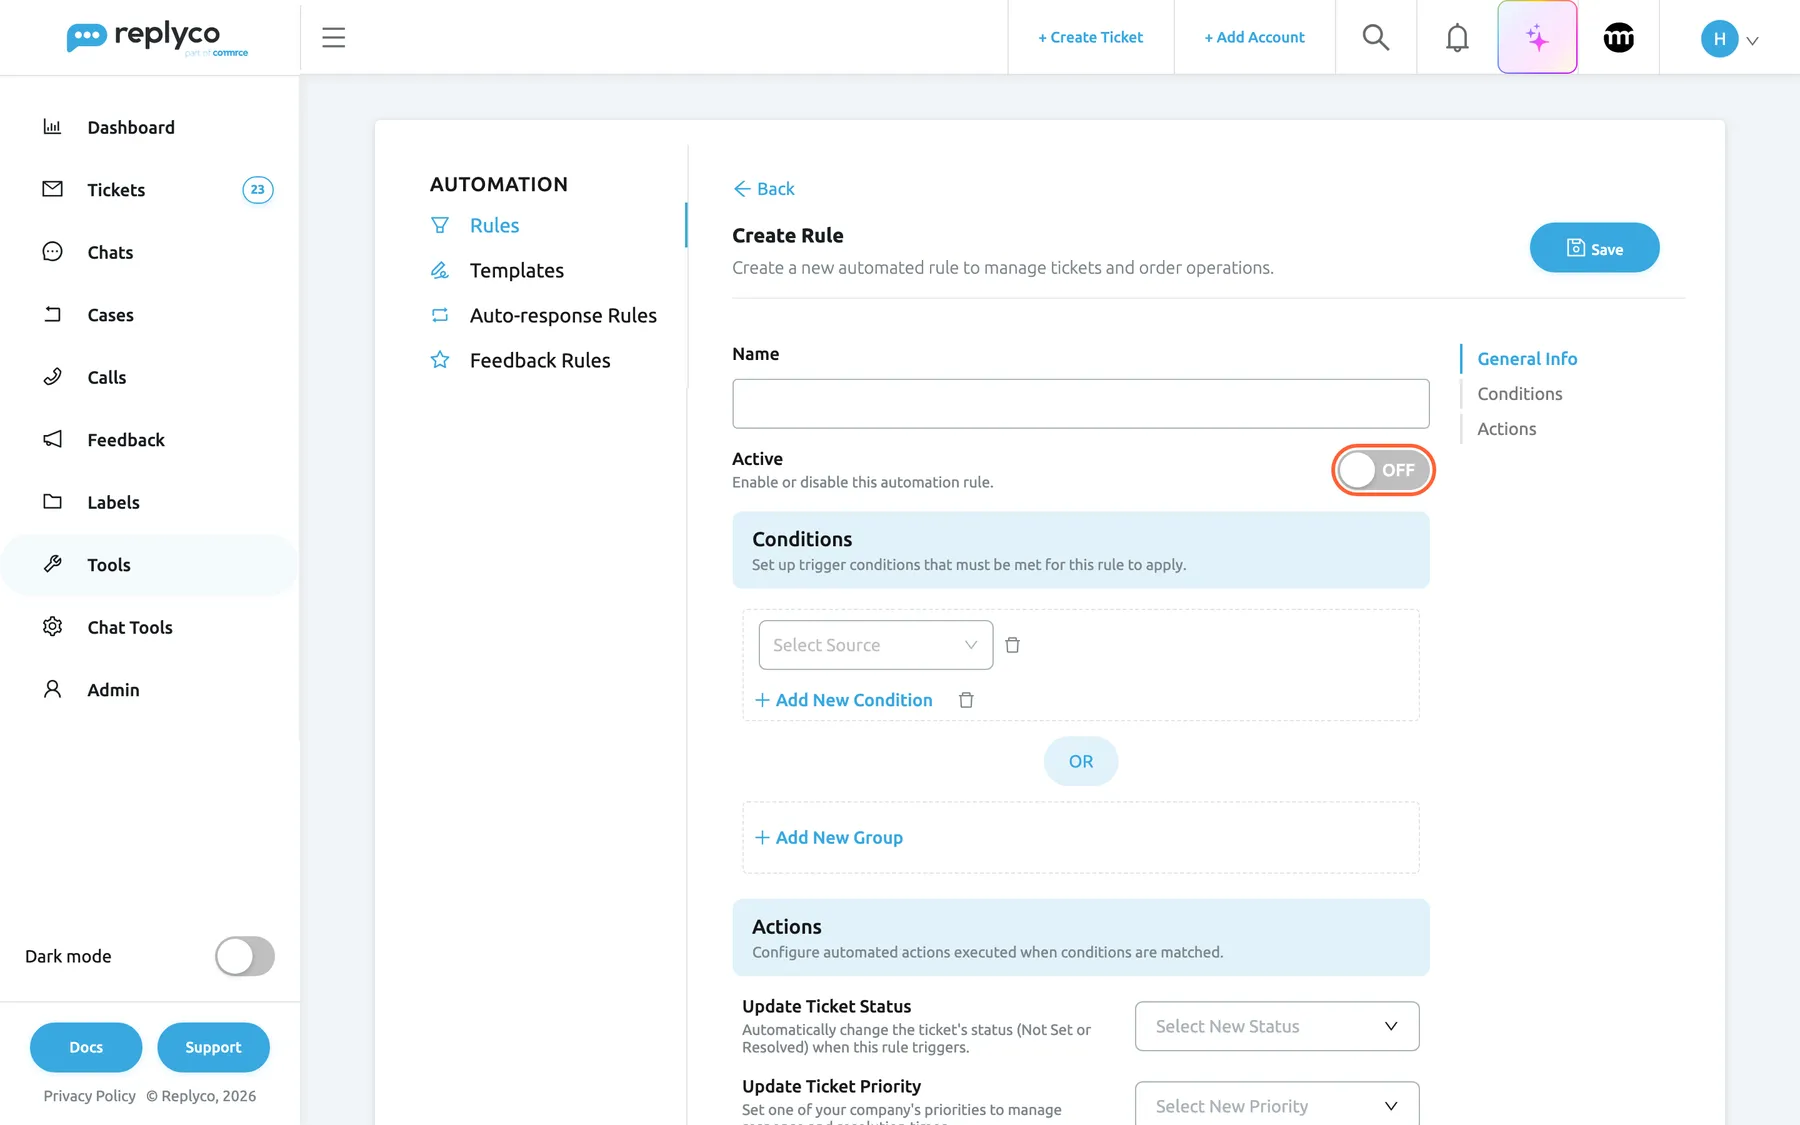Jump to General Info section
Viewport: 1800px width, 1125px height.
tap(1527, 359)
